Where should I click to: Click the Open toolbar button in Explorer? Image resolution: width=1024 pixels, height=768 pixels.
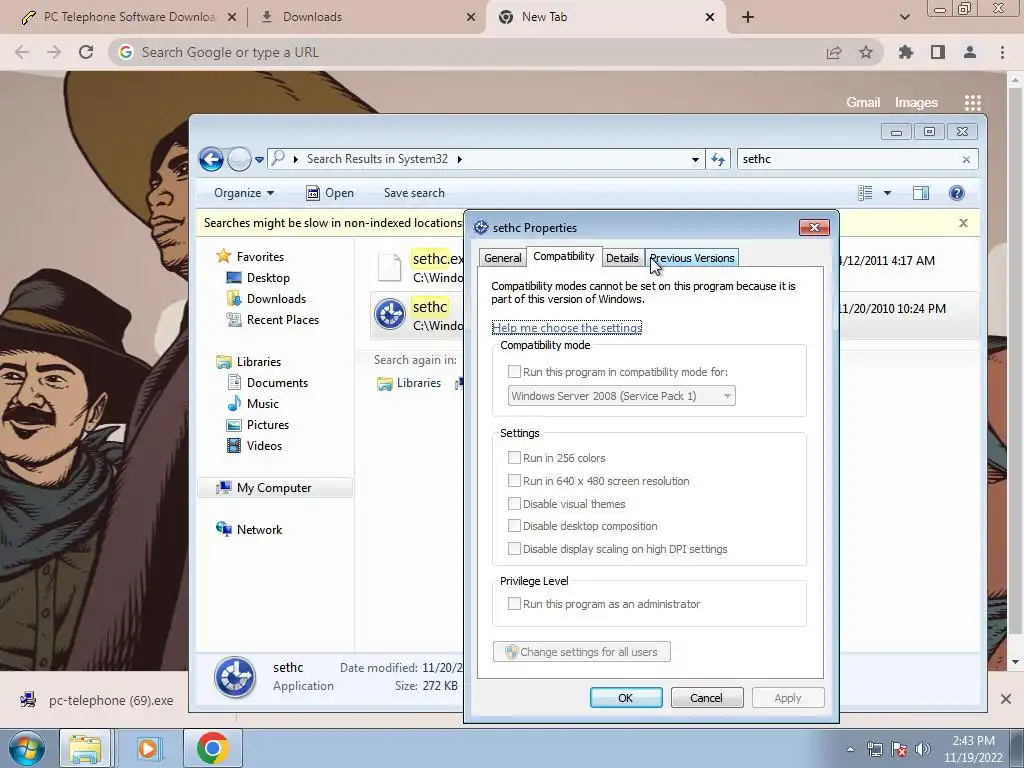tap(330, 193)
